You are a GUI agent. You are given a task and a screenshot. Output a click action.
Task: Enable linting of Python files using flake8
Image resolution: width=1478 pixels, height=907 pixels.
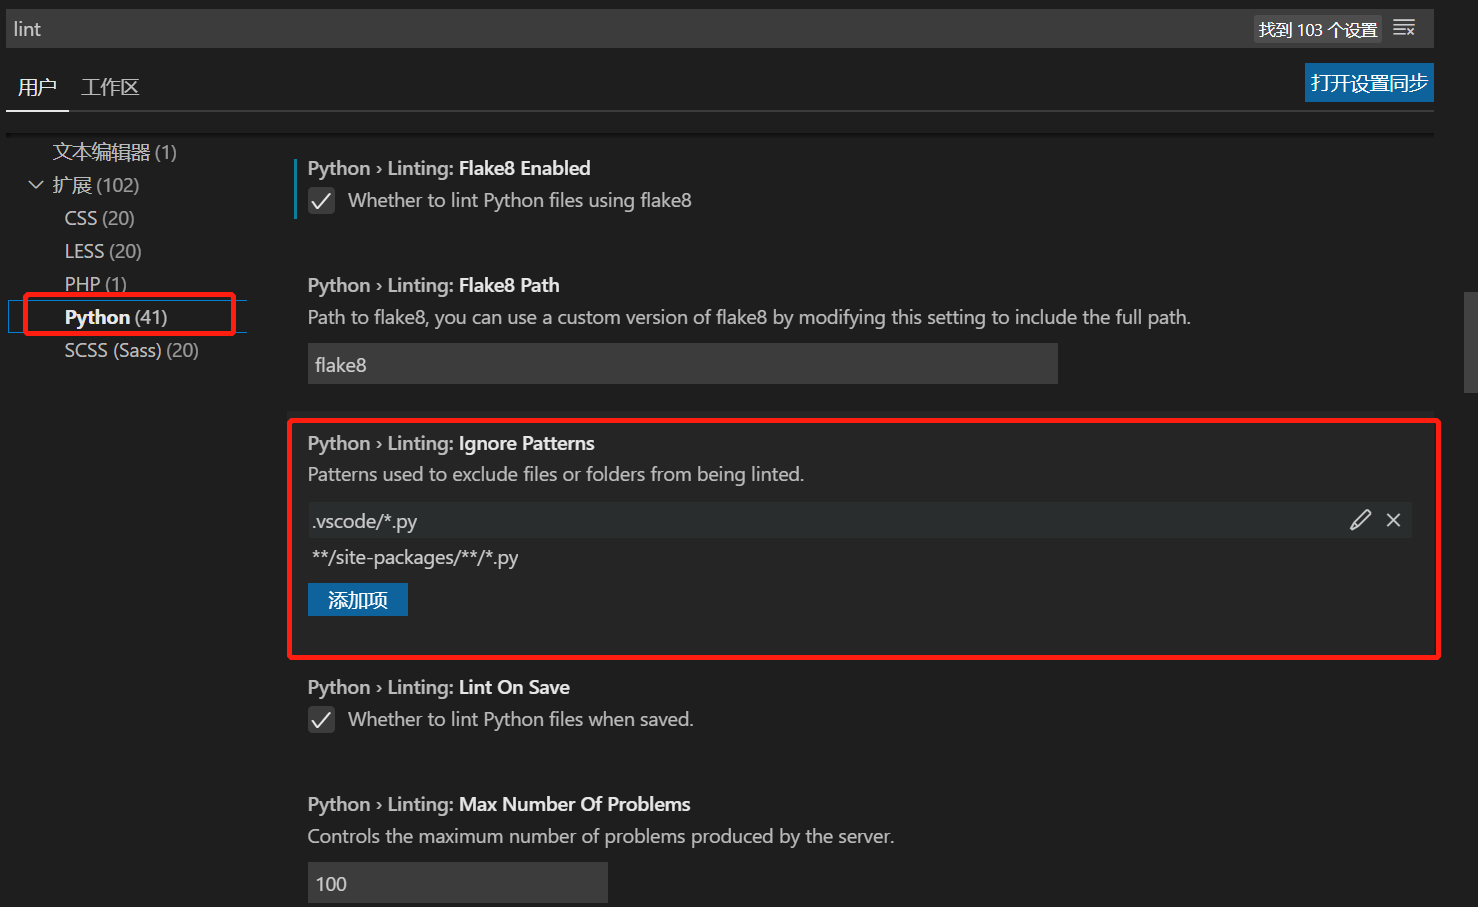(x=321, y=200)
